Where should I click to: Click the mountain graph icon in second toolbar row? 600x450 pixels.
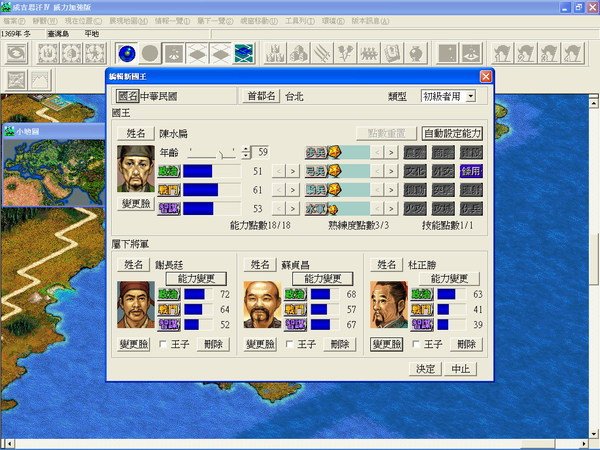click(x=40, y=80)
